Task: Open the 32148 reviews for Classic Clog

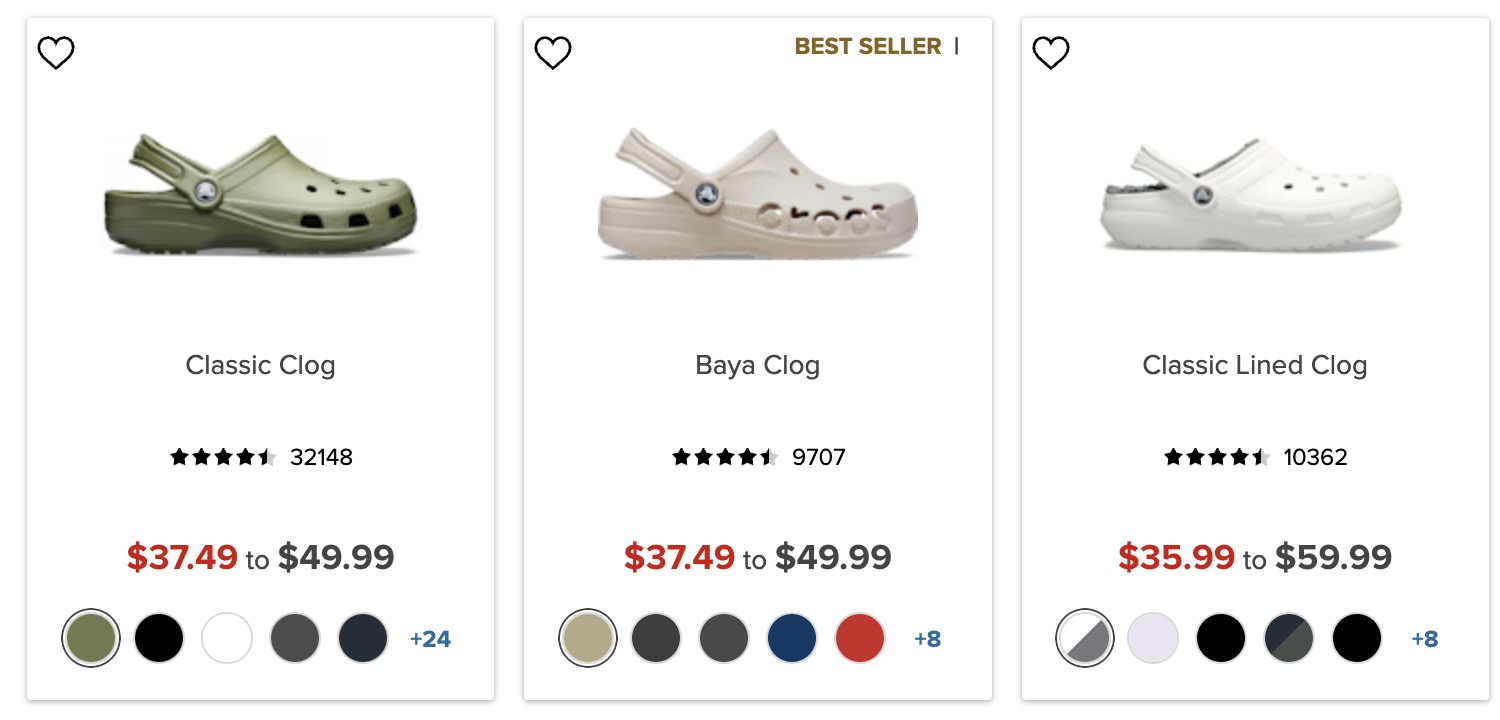Action: tap(321, 458)
